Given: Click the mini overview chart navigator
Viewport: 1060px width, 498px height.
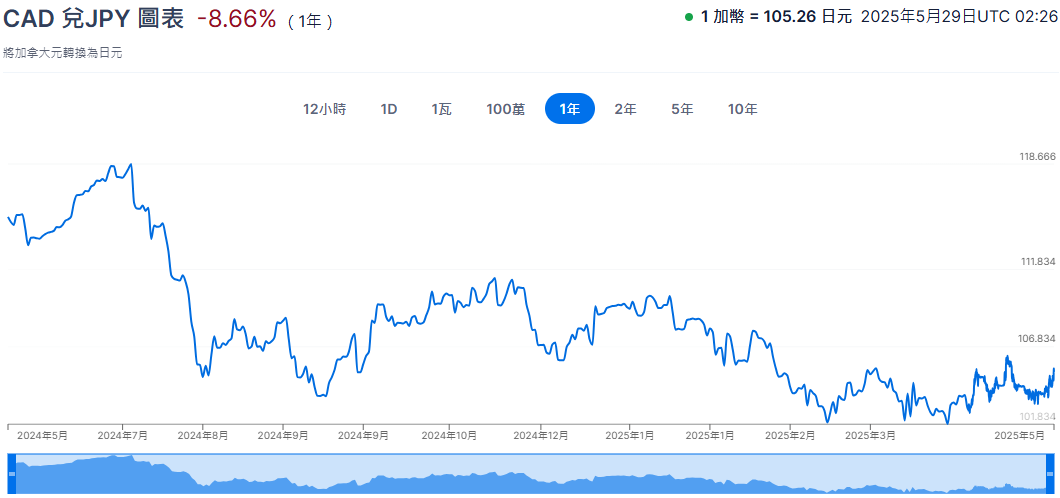Looking at the screenshot, I should [x=530, y=474].
